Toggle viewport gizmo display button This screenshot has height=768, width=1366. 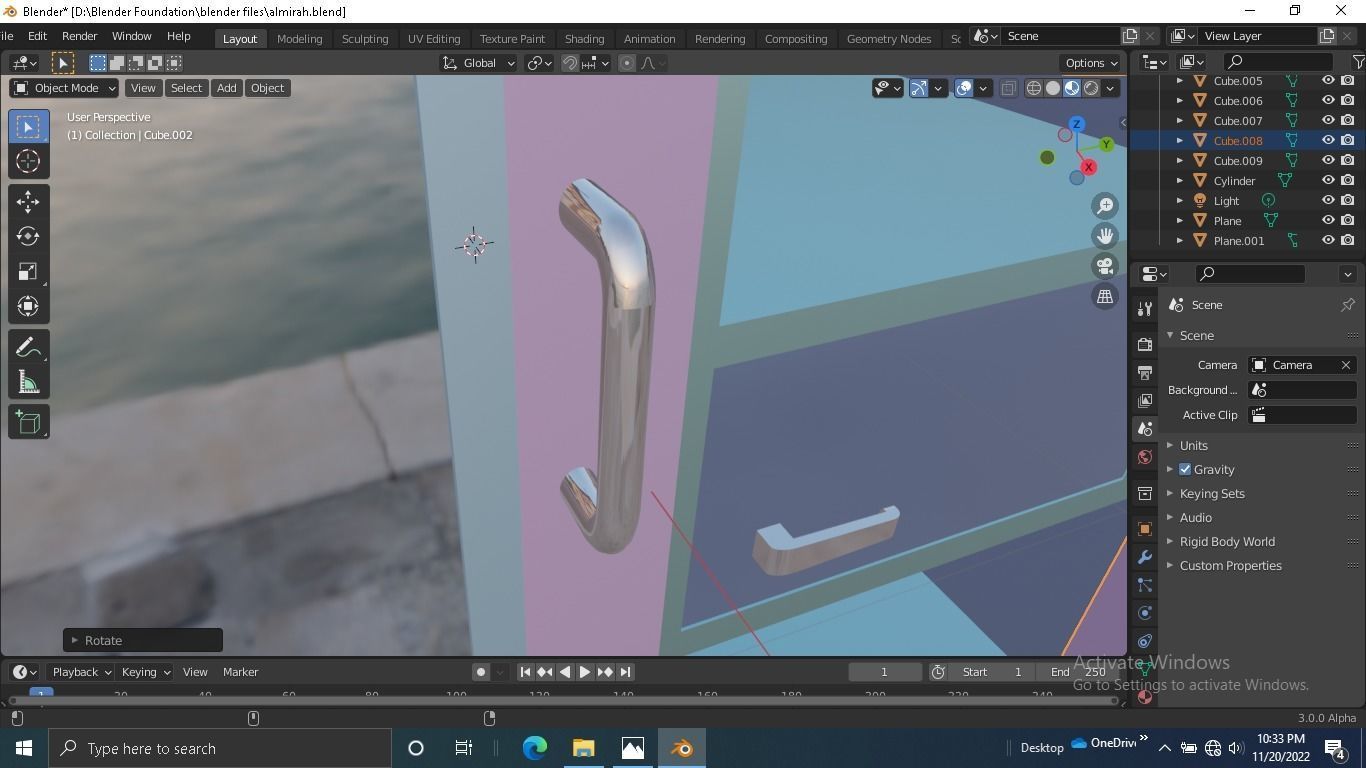[919, 88]
